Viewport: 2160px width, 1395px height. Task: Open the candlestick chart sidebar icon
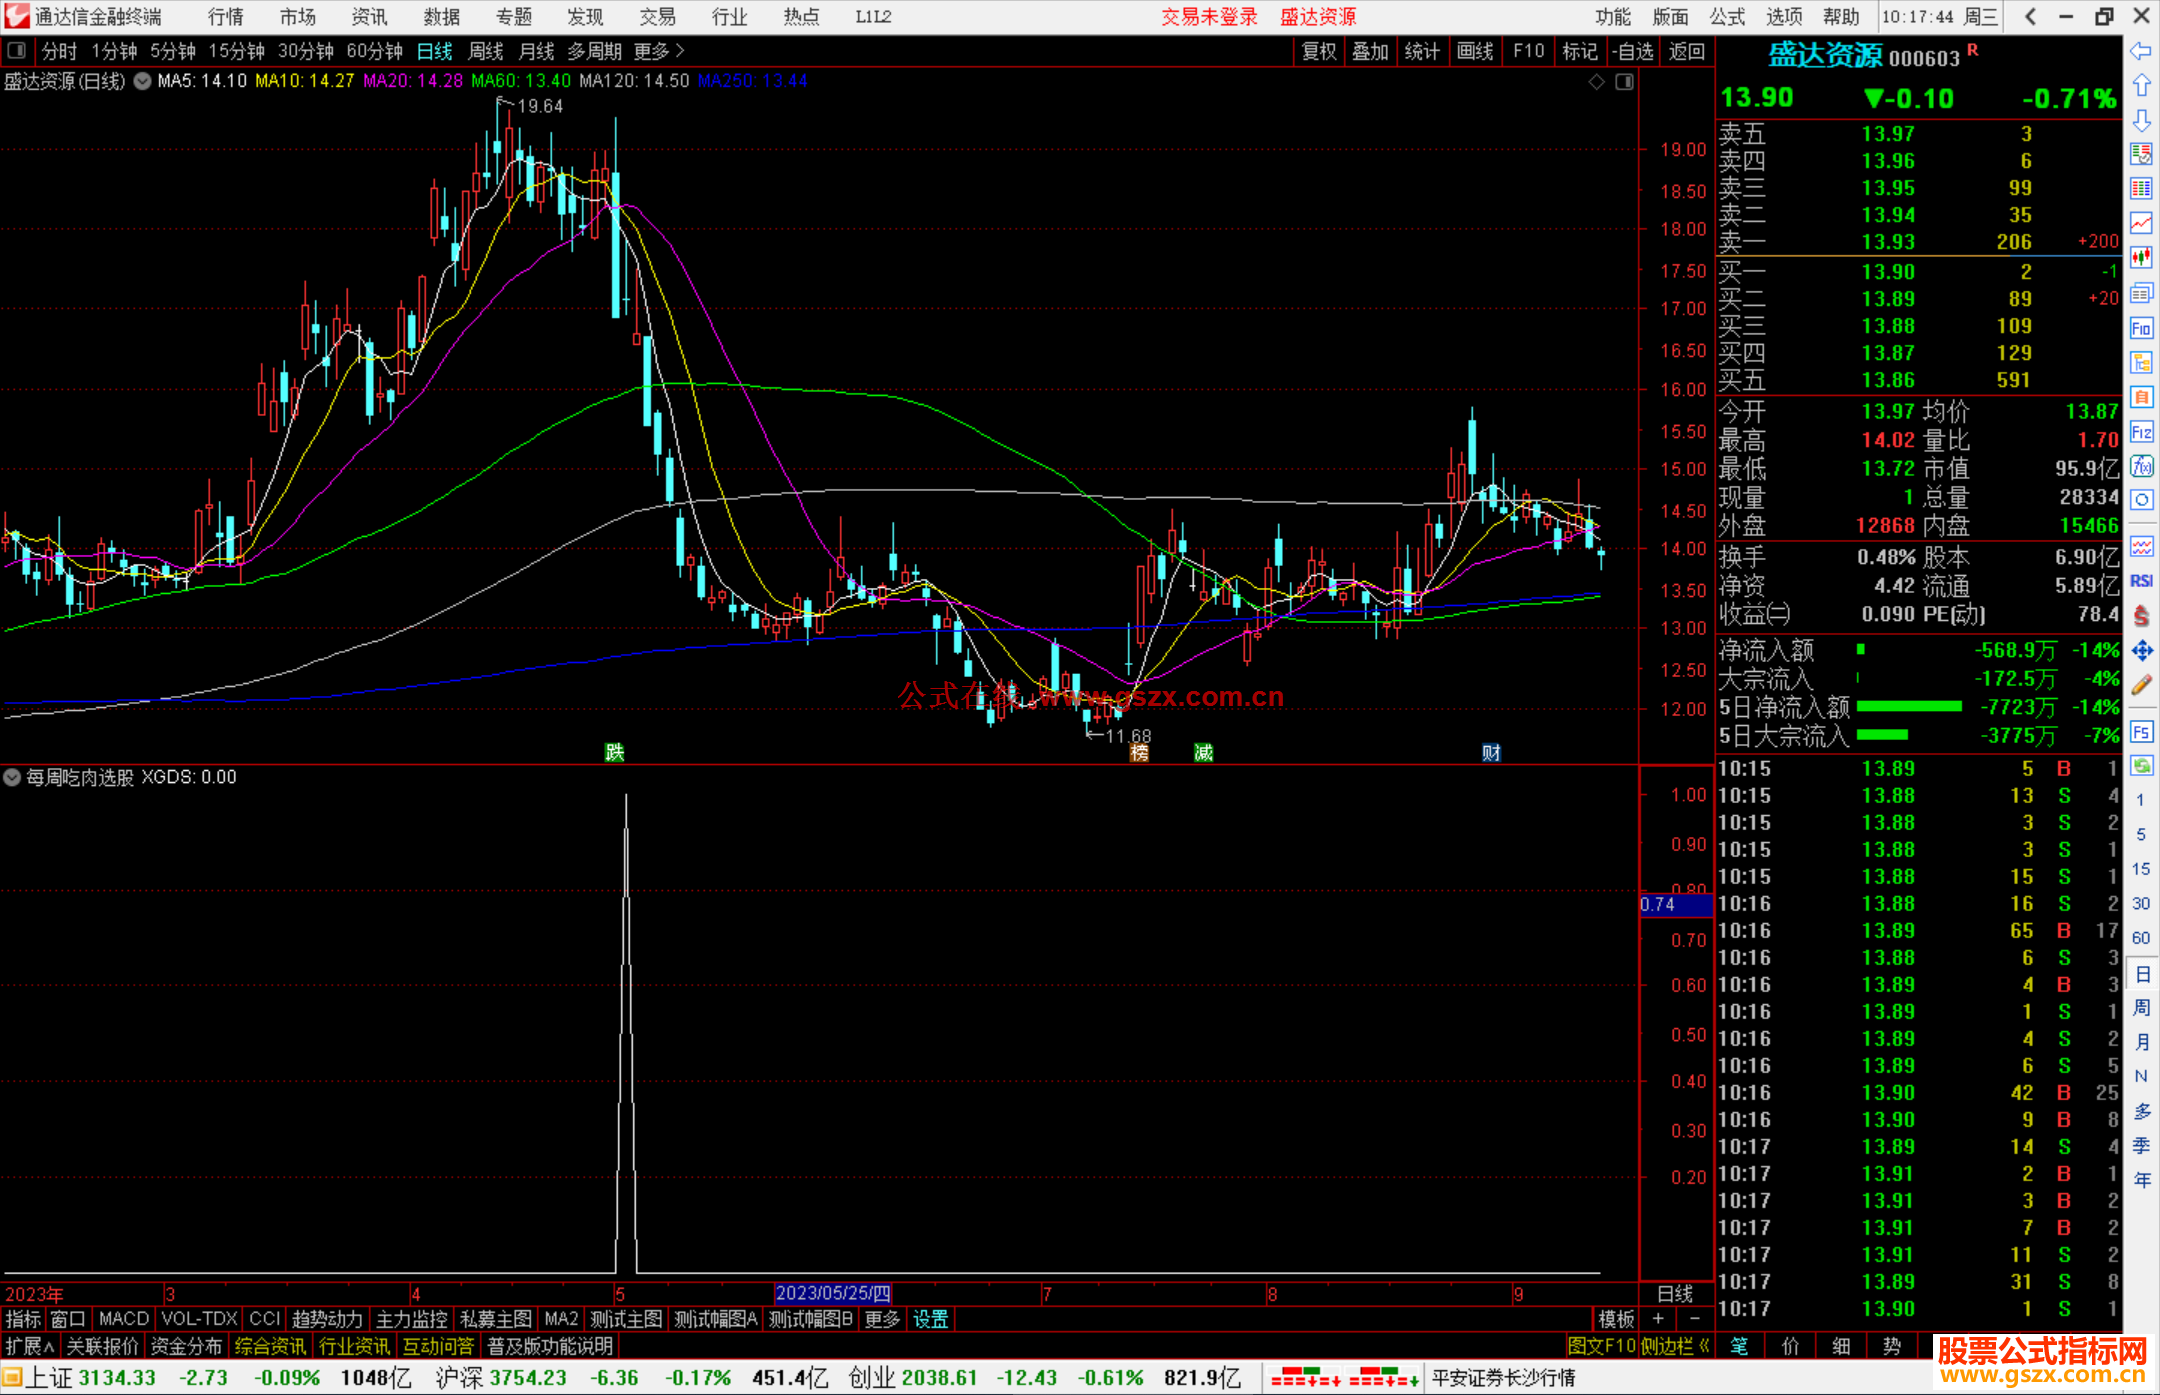[x=2140, y=258]
